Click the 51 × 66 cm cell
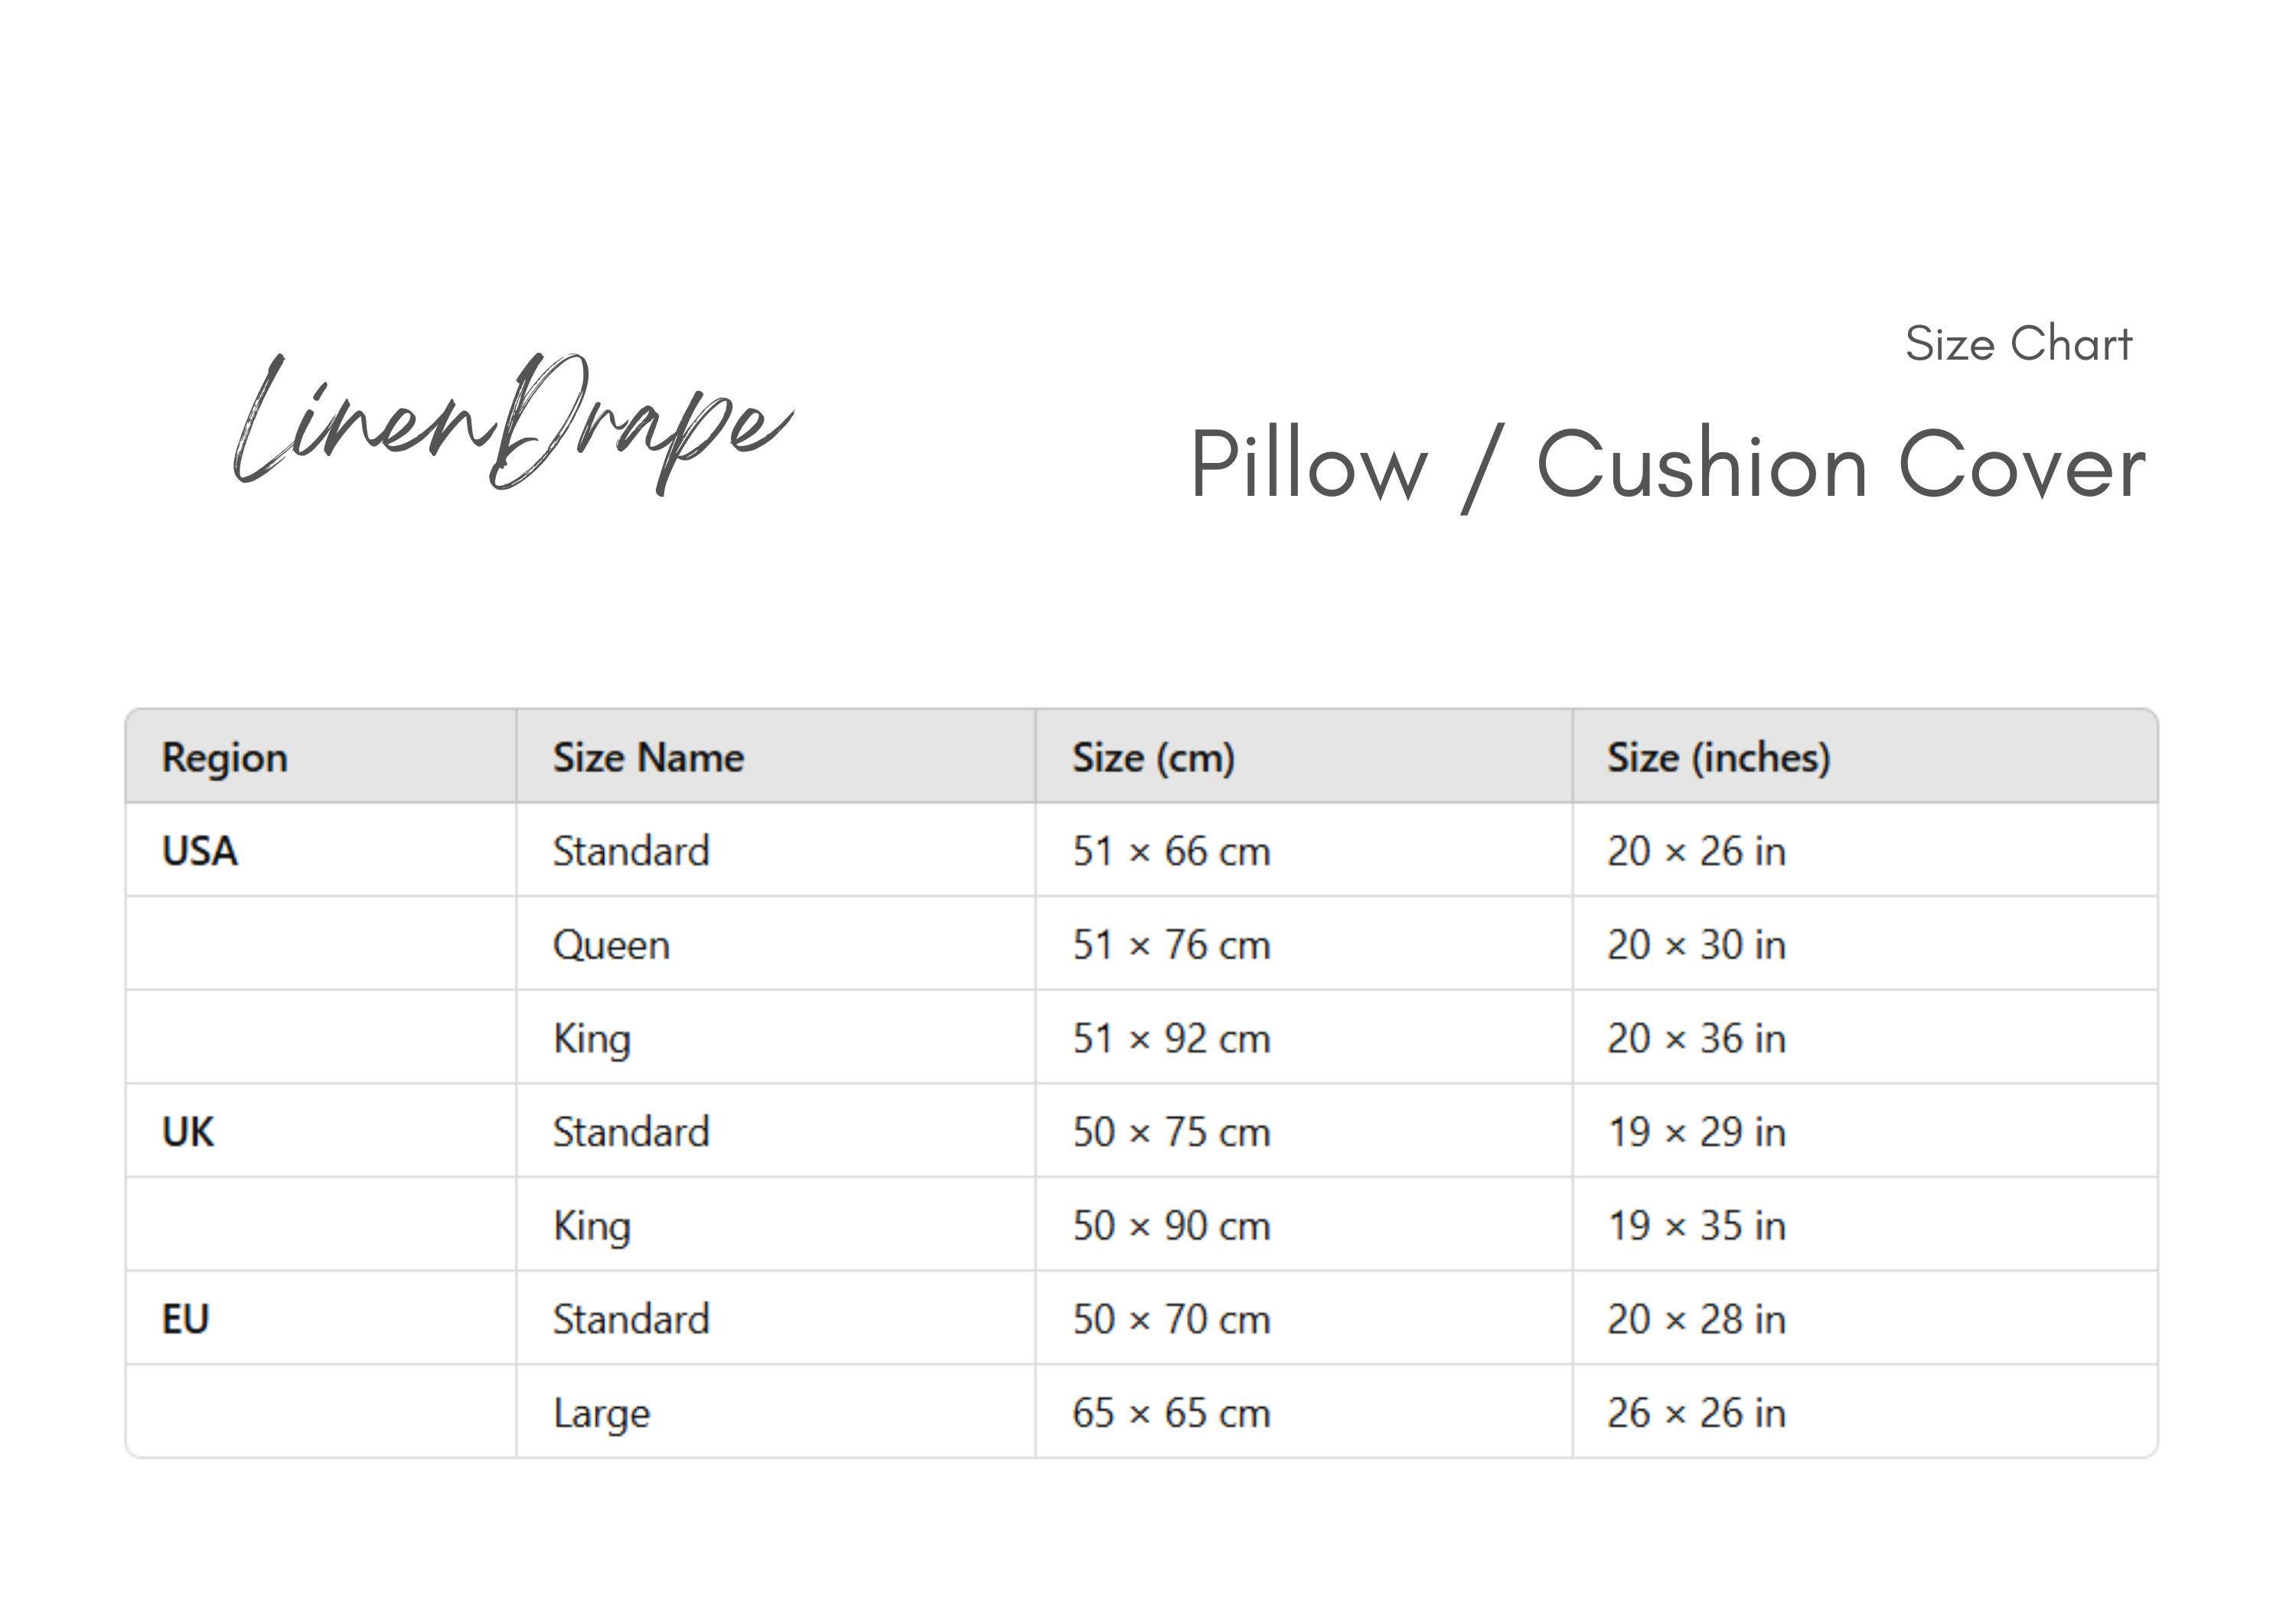Image resolution: width=2296 pixels, height=1623 pixels. (1304, 850)
